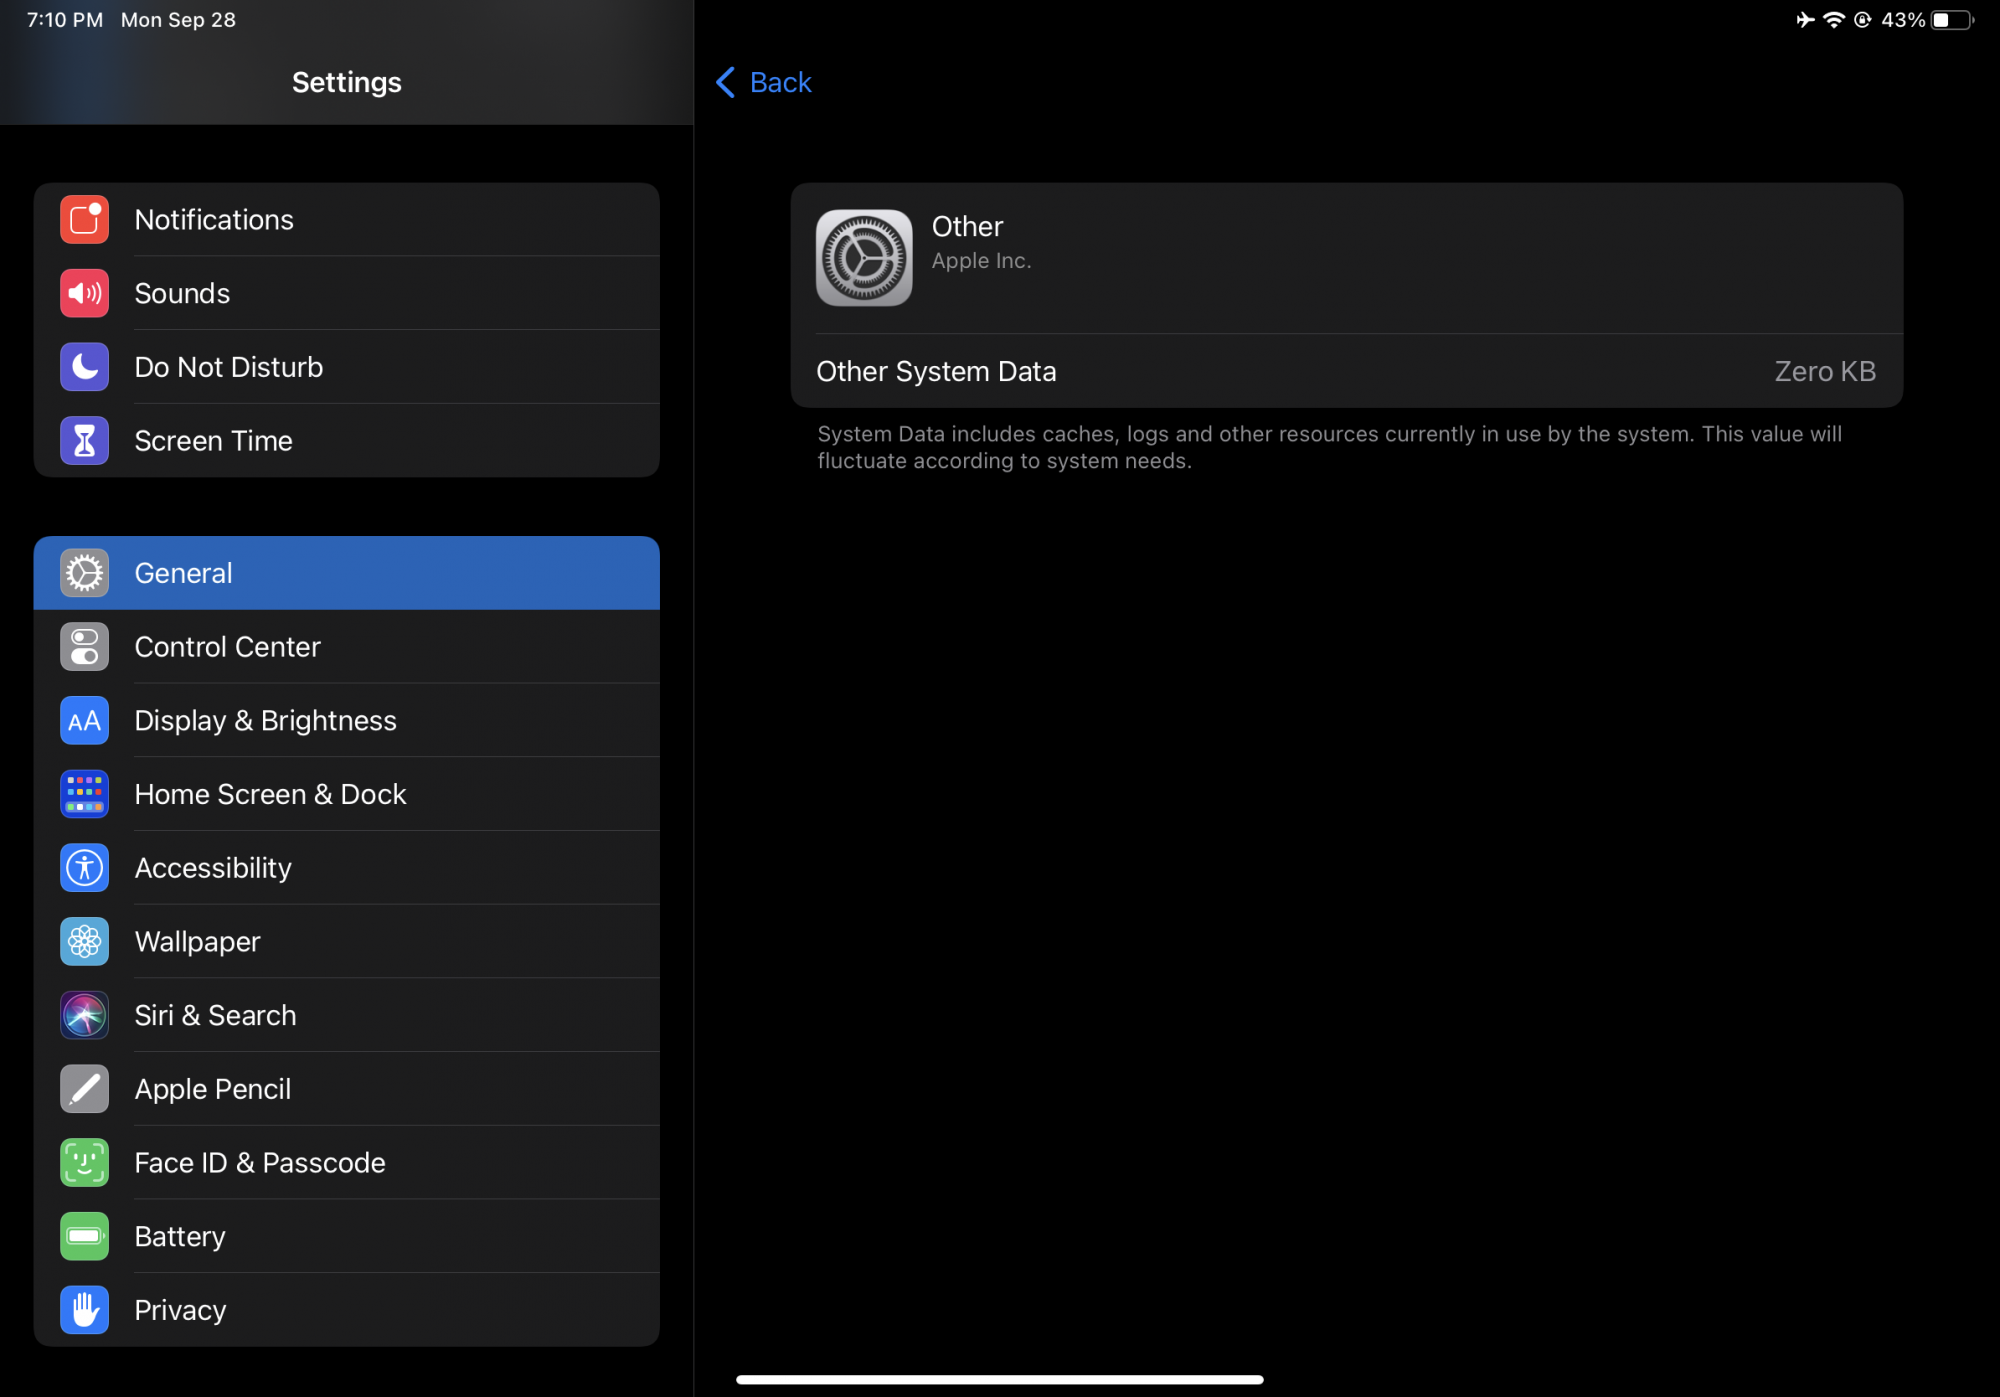Go back using the Back label
Screen dimensions: 2000x1397
coord(780,82)
